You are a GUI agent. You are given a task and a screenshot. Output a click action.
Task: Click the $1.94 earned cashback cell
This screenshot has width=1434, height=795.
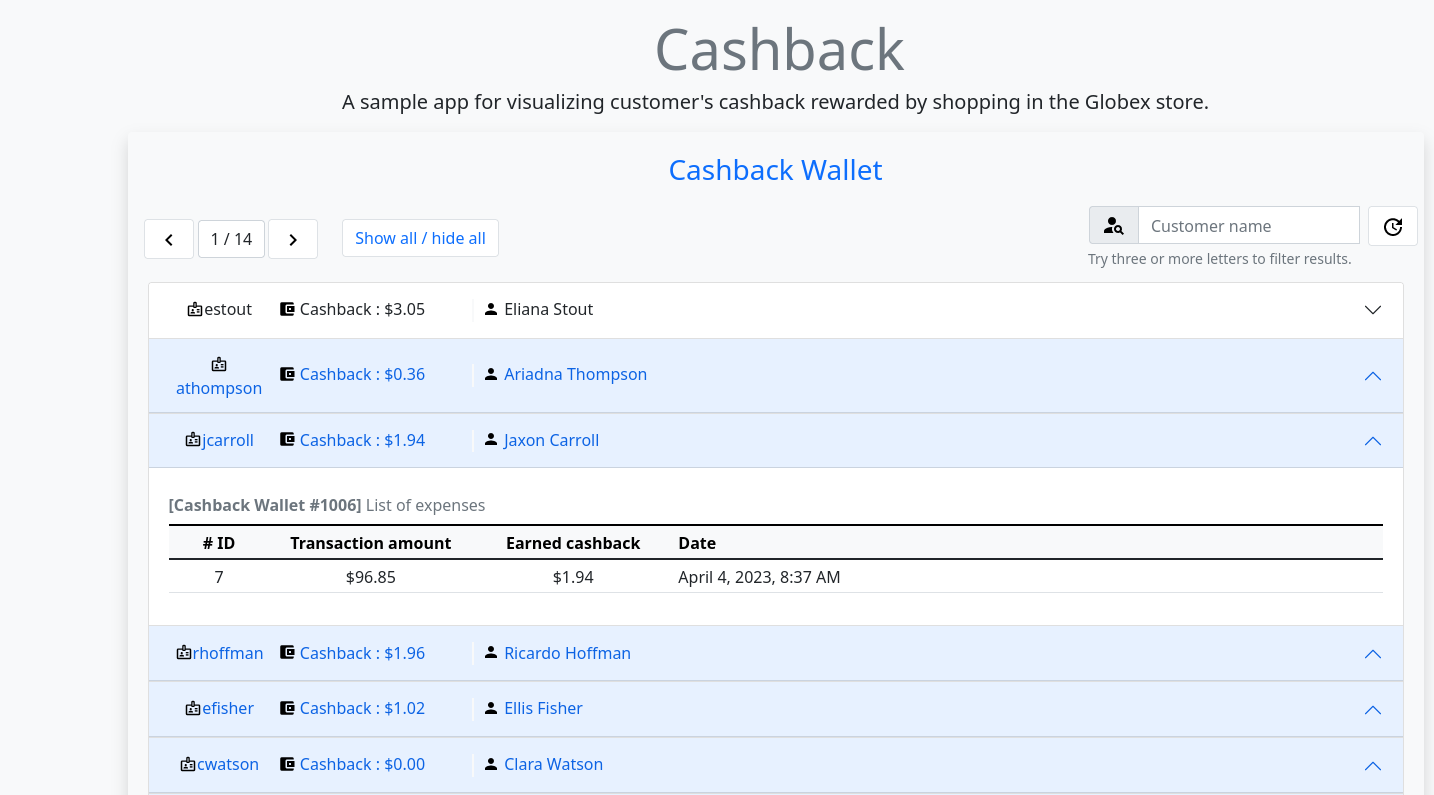(x=573, y=577)
